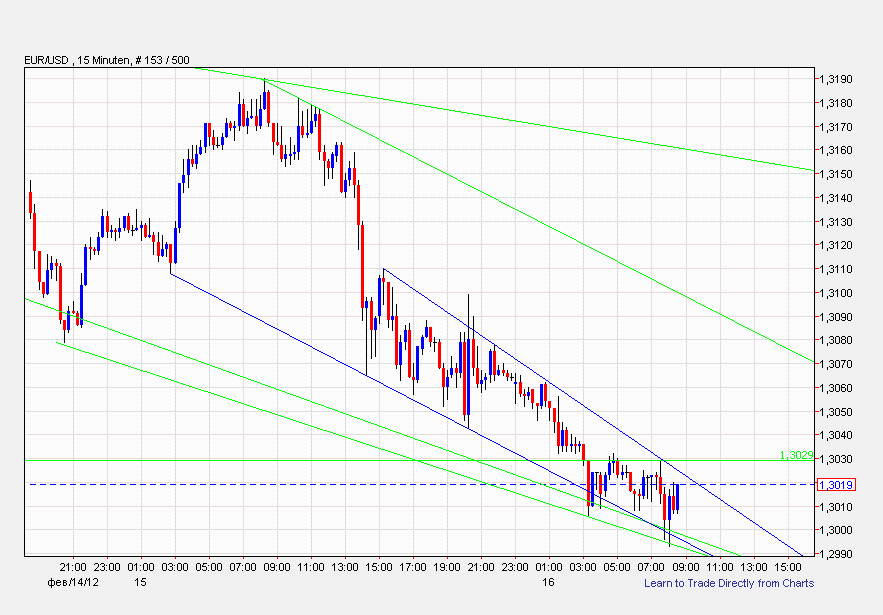Viewport: 883px width, 615px height.
Task: Click the 1,3000 price axis label
Action: 836,531
